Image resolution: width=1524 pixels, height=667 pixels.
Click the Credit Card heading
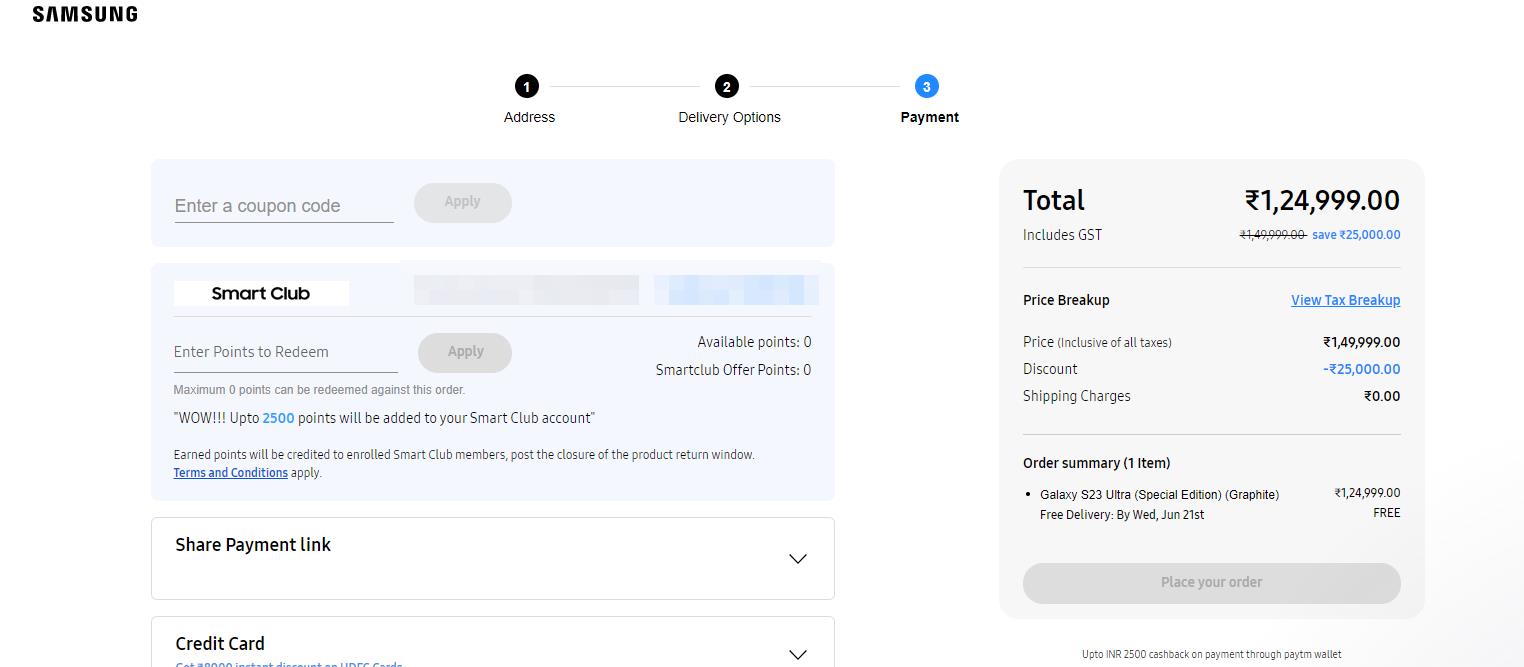(x=220, y=644)
